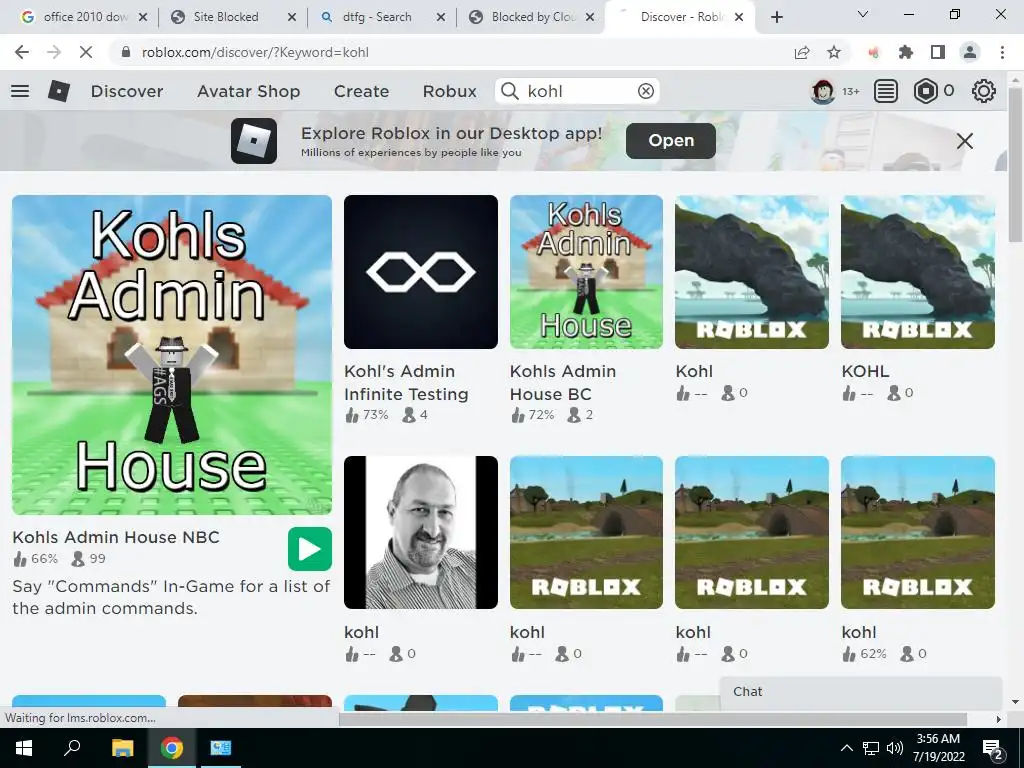Expand tab search chevron
The height and width of the screenshot is (768, 1024).
pos(863,14)
